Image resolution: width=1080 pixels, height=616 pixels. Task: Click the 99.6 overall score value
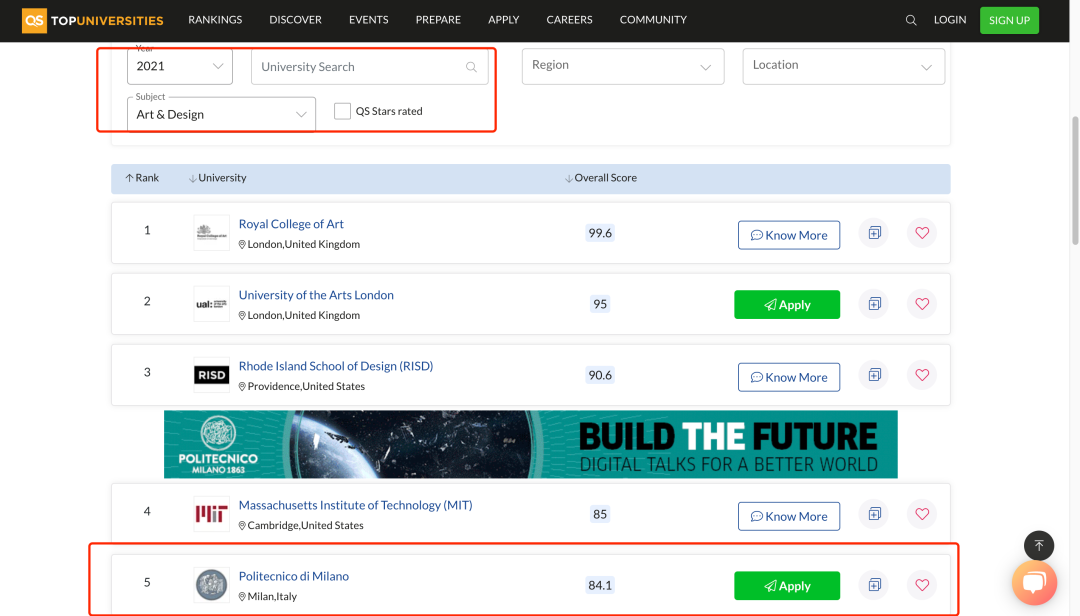[600, 233]
